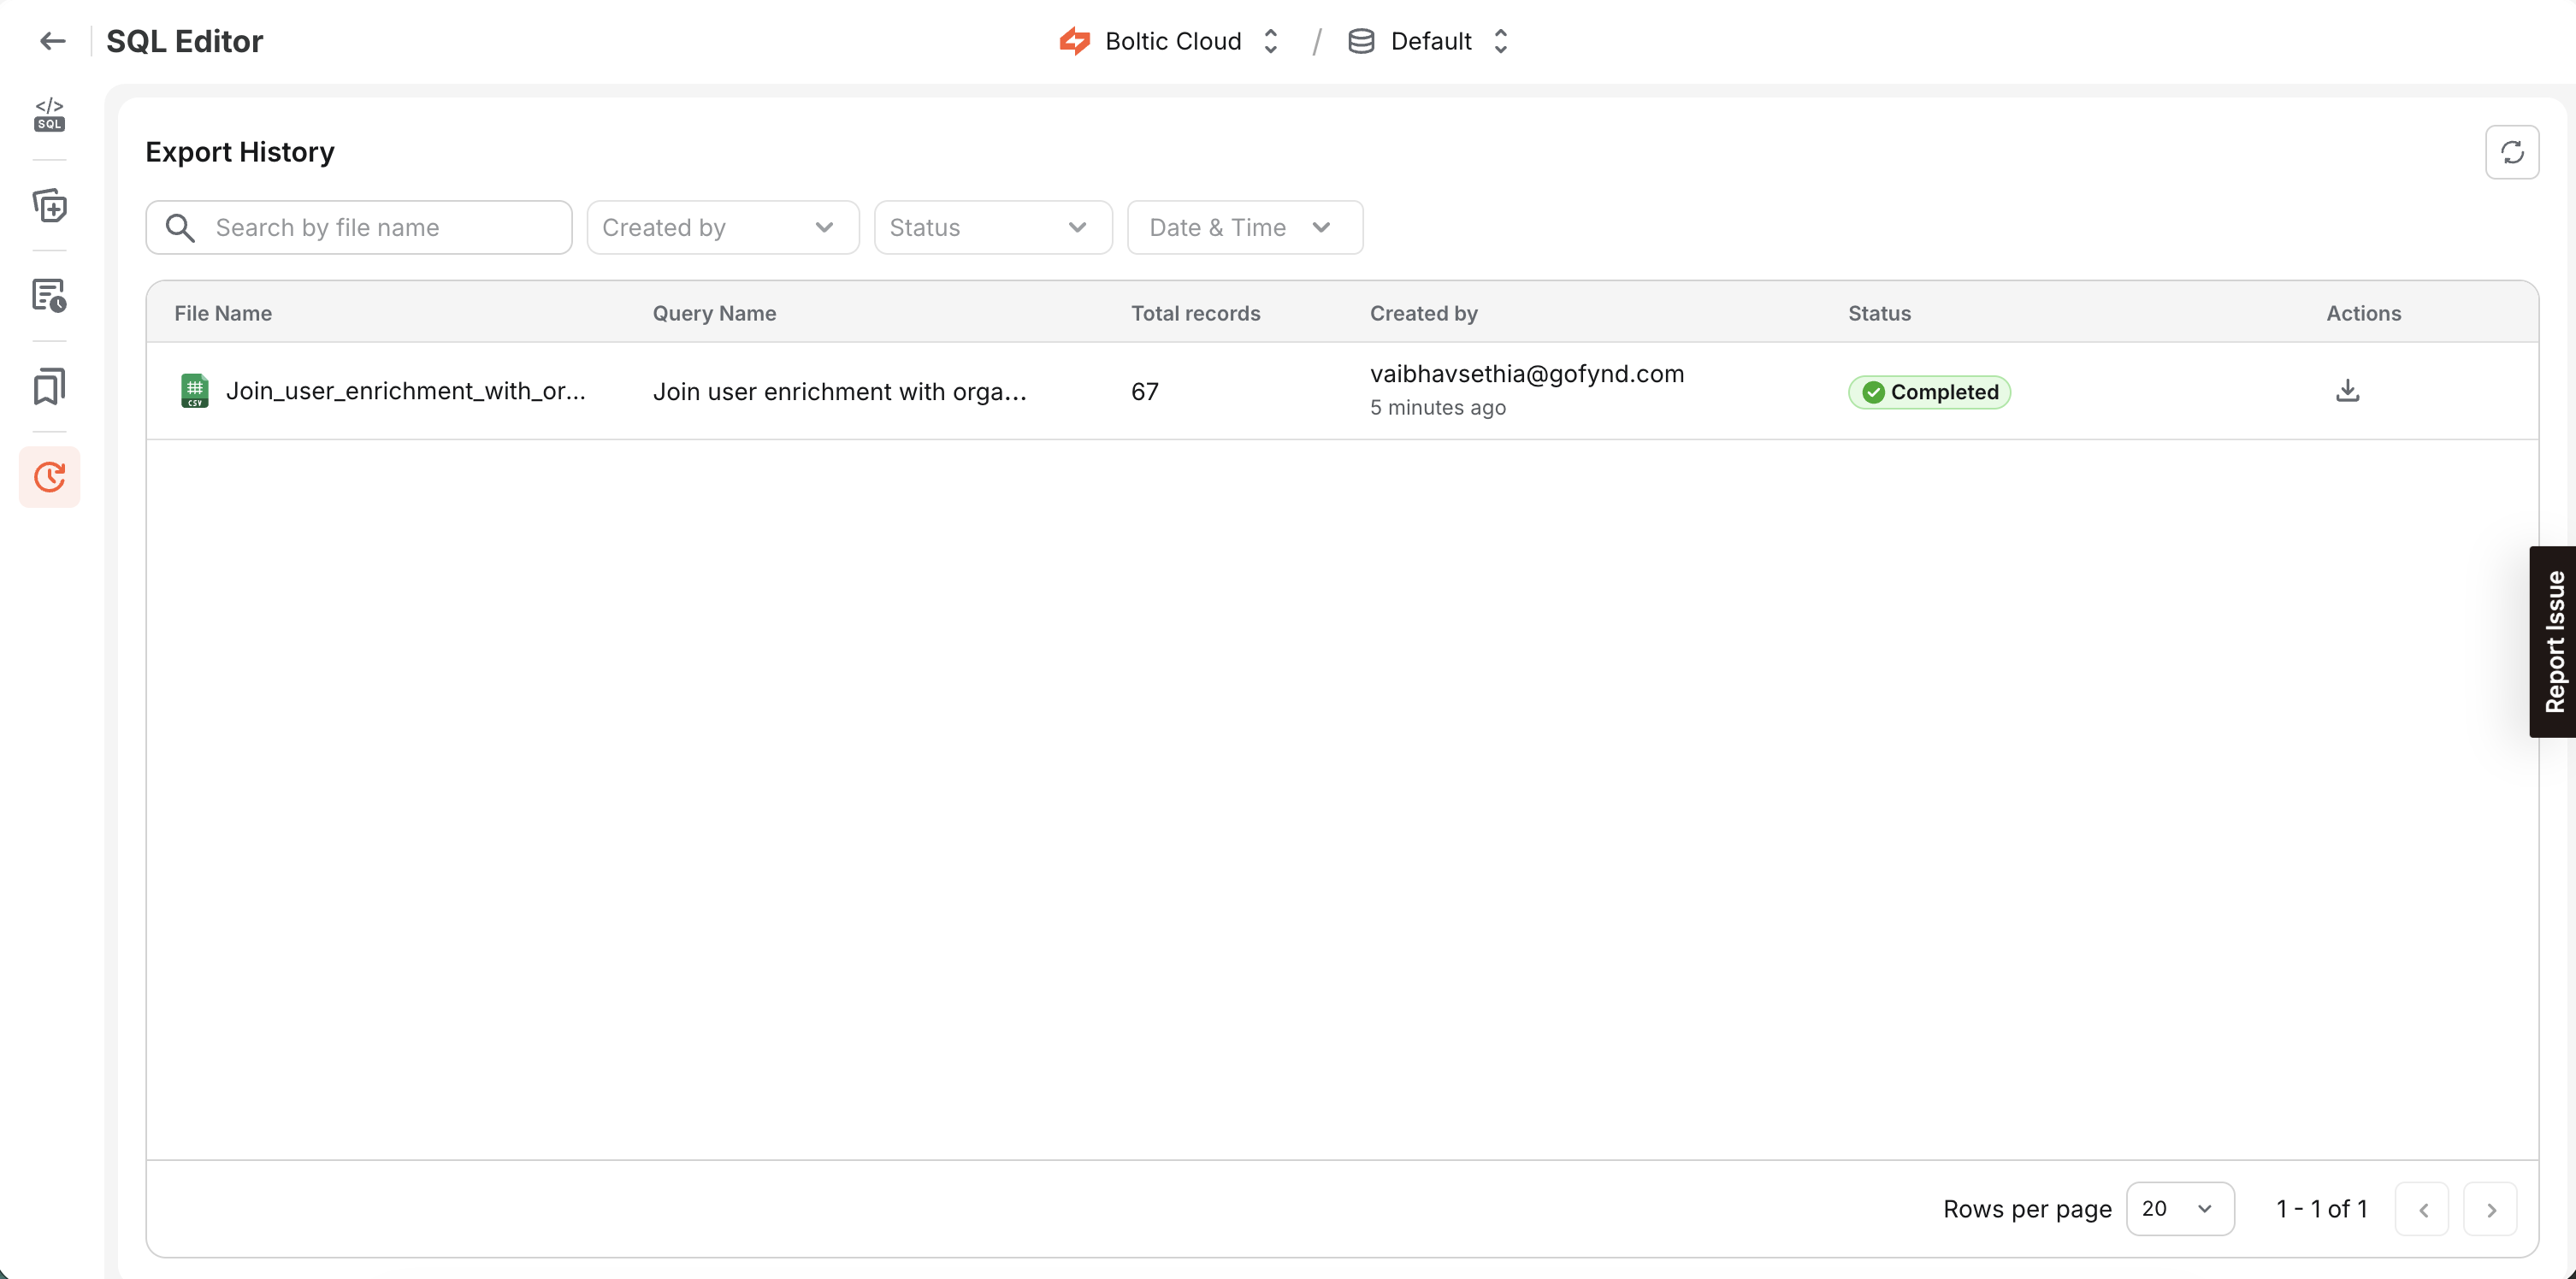Image resolution: width=2576 pixels, height=1279 pixels.
Task: Click the Completed status badge
Action: [1929, 391]
